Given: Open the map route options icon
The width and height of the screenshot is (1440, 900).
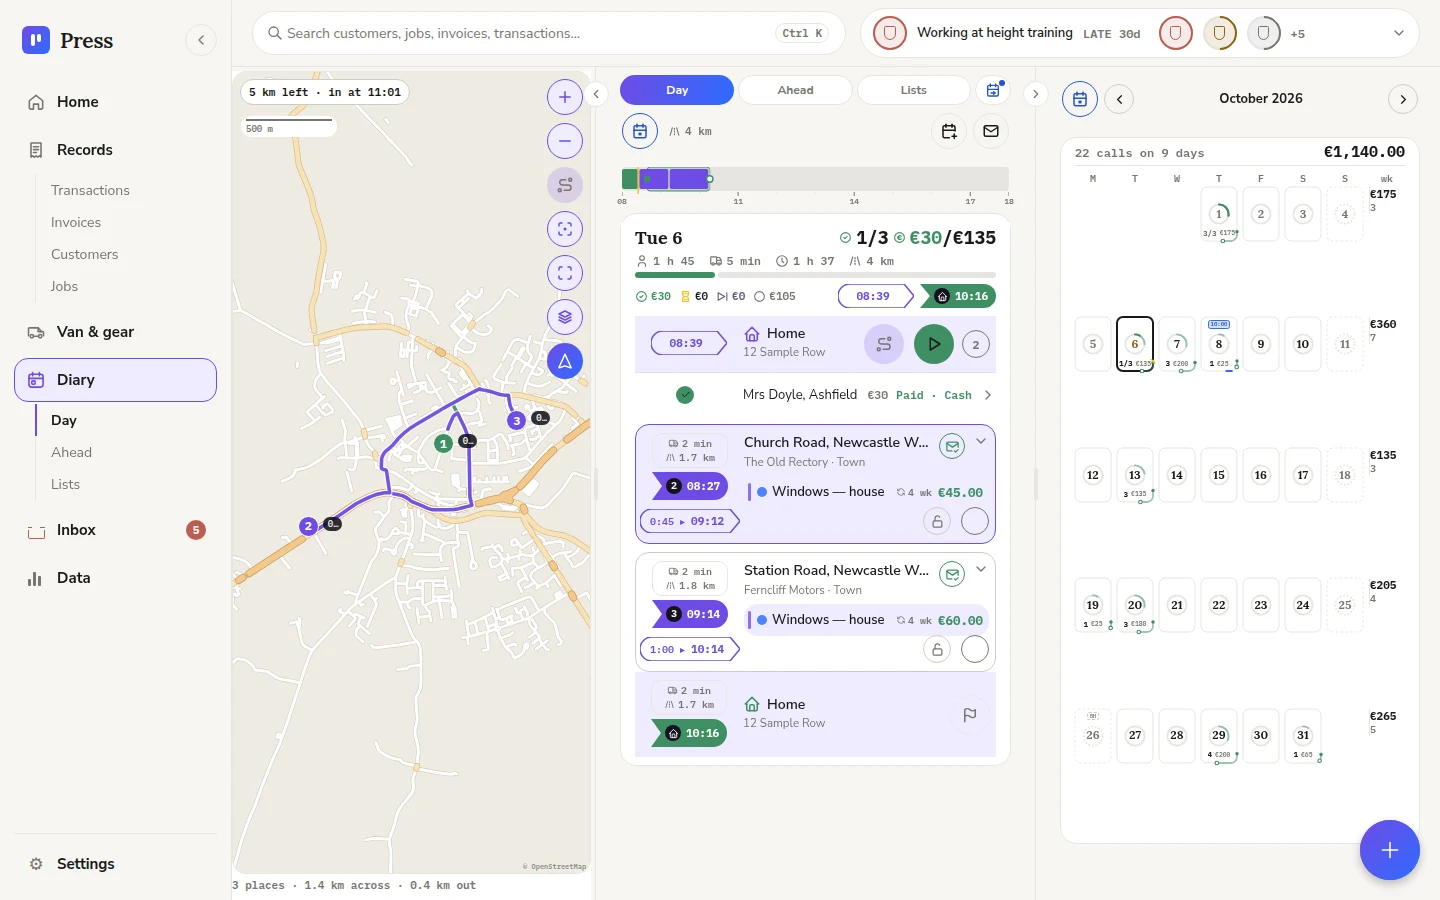Looking at the screenshot, I should pos(565,185).
